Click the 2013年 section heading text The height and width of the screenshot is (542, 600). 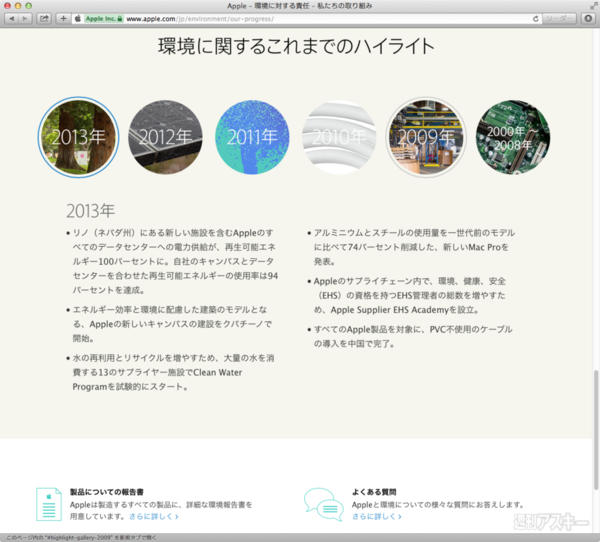[91, 211]
